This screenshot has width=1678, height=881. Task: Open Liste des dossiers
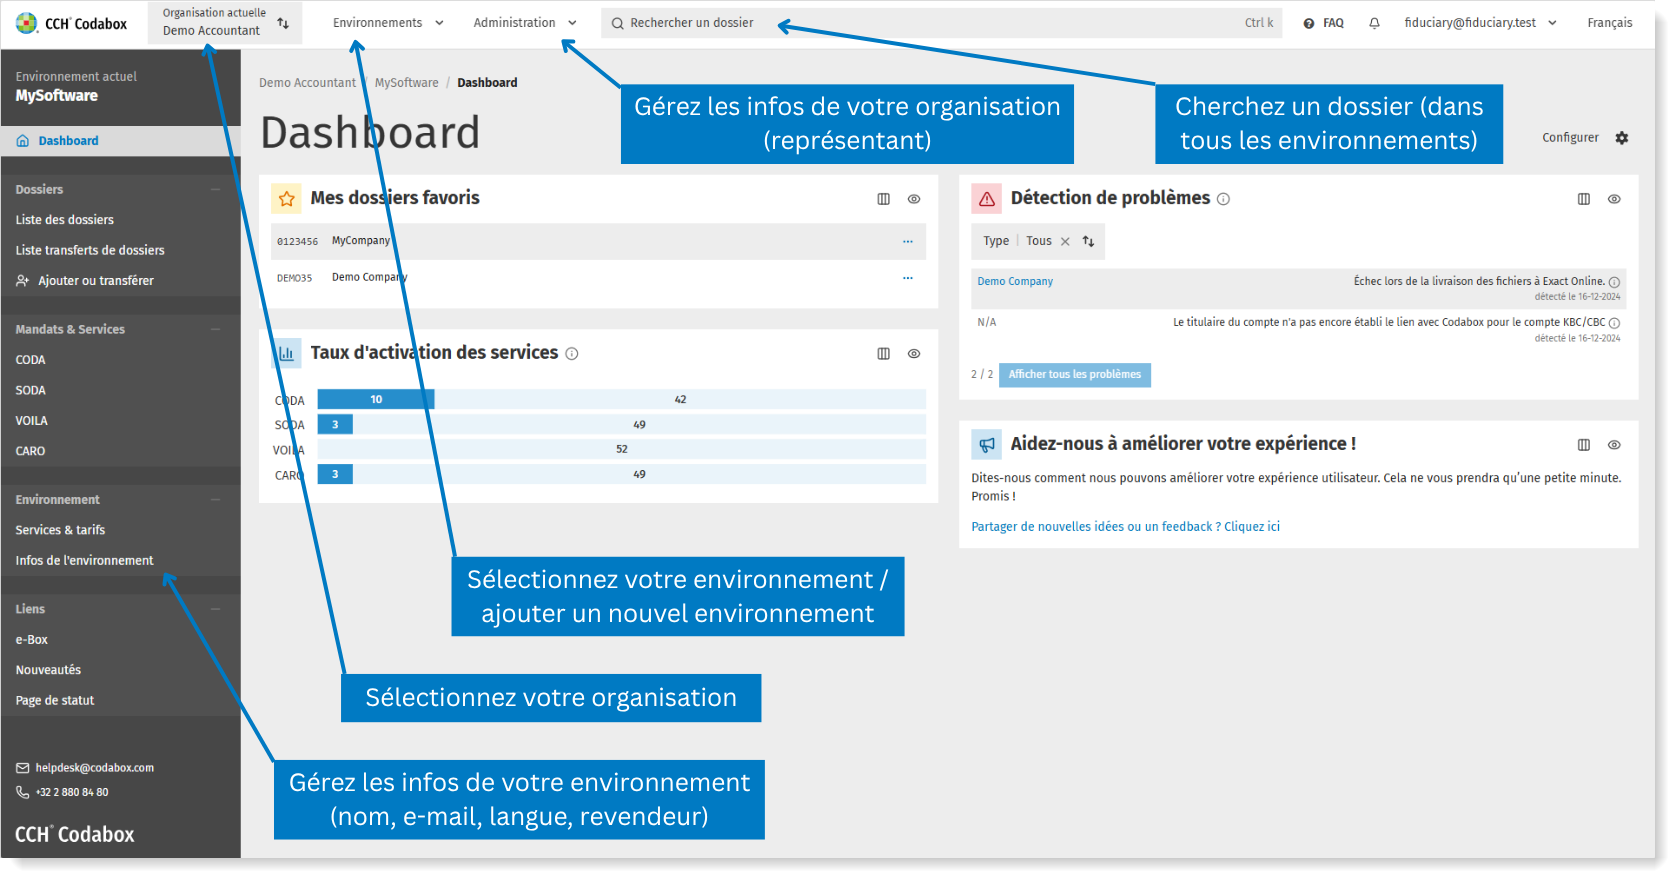[x=65, y=220]
